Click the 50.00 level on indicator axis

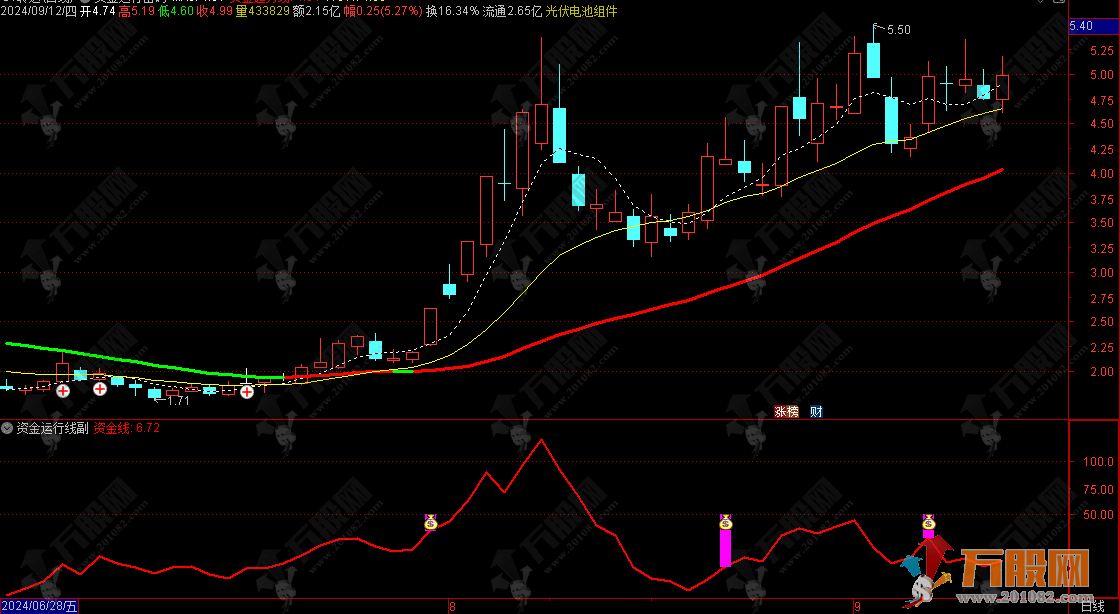[1099, 515]
